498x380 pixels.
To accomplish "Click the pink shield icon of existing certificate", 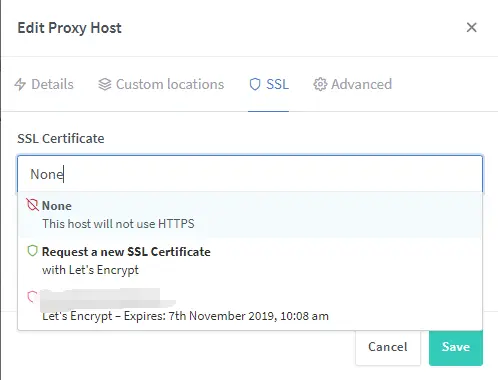I will tap(32, 296).
